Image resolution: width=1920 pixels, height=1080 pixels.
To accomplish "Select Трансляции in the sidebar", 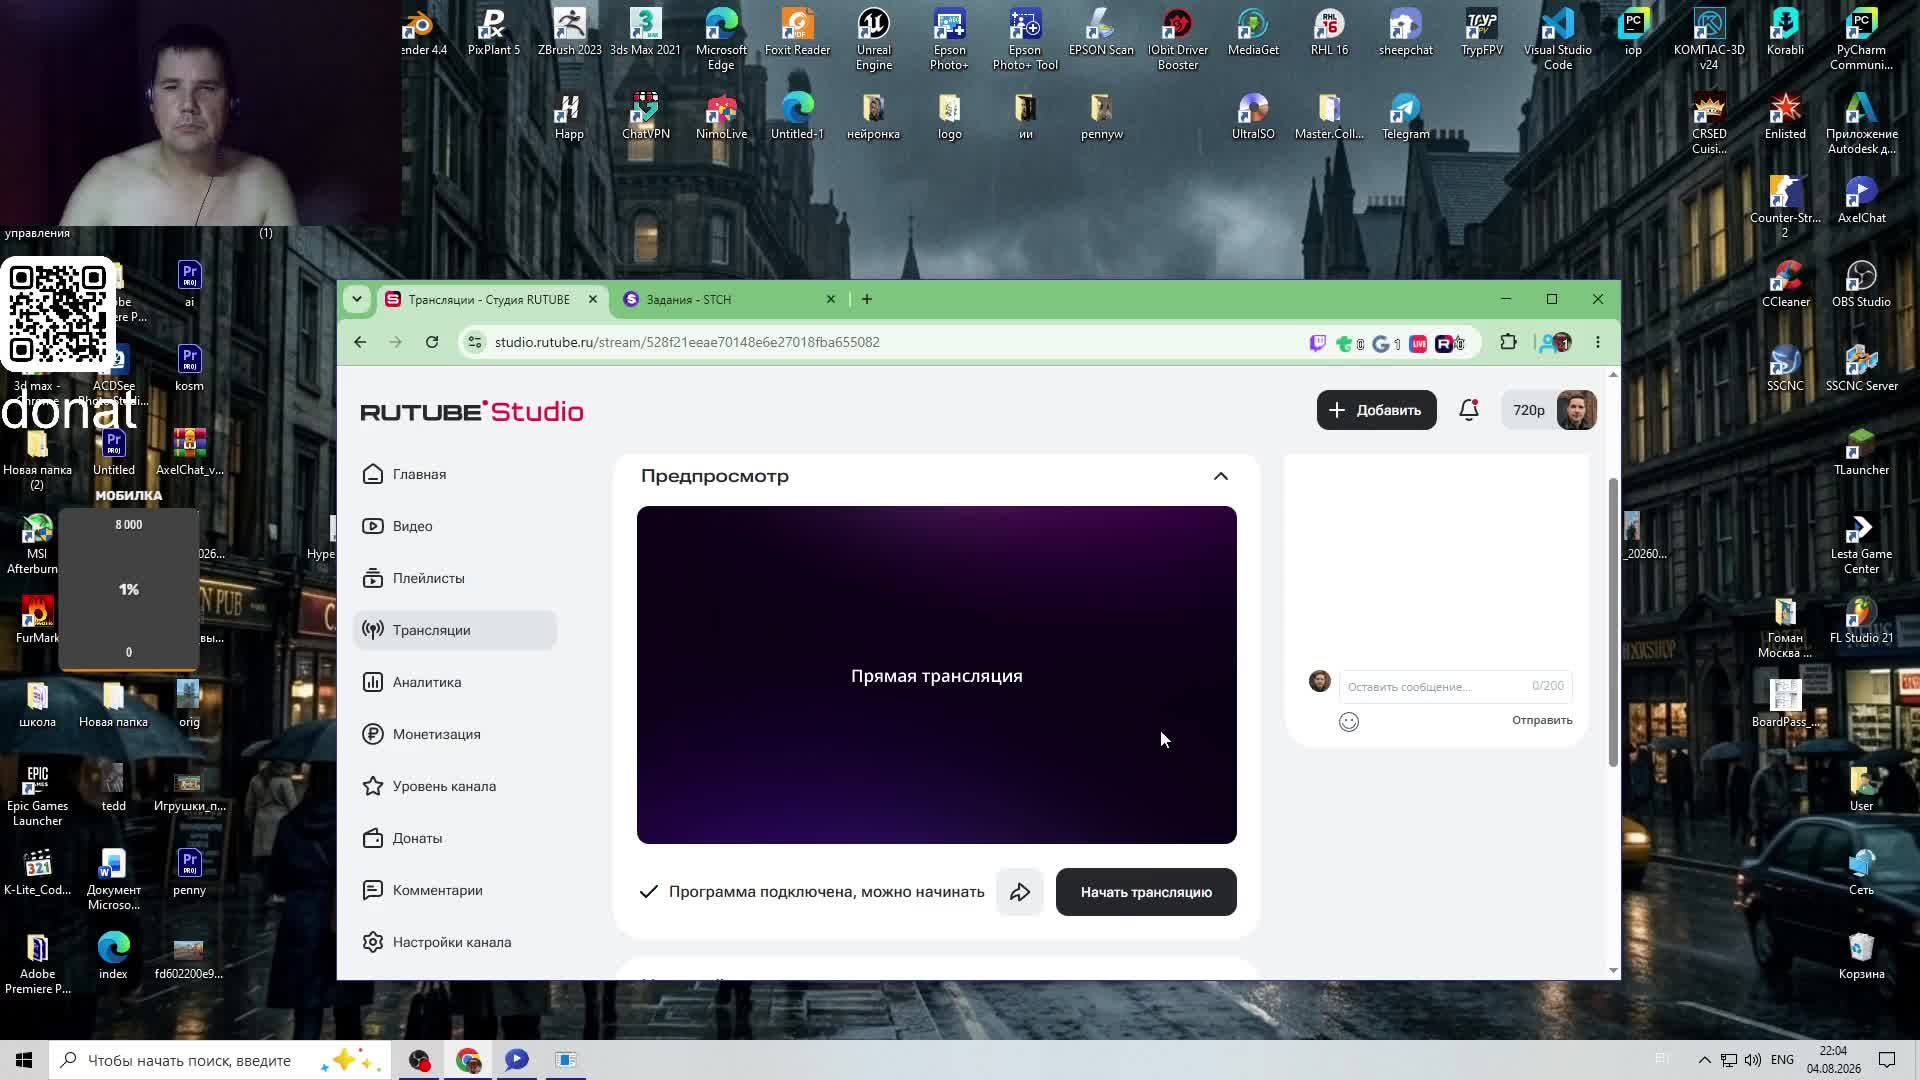I will pyautogui.click(x=455, y=630).
